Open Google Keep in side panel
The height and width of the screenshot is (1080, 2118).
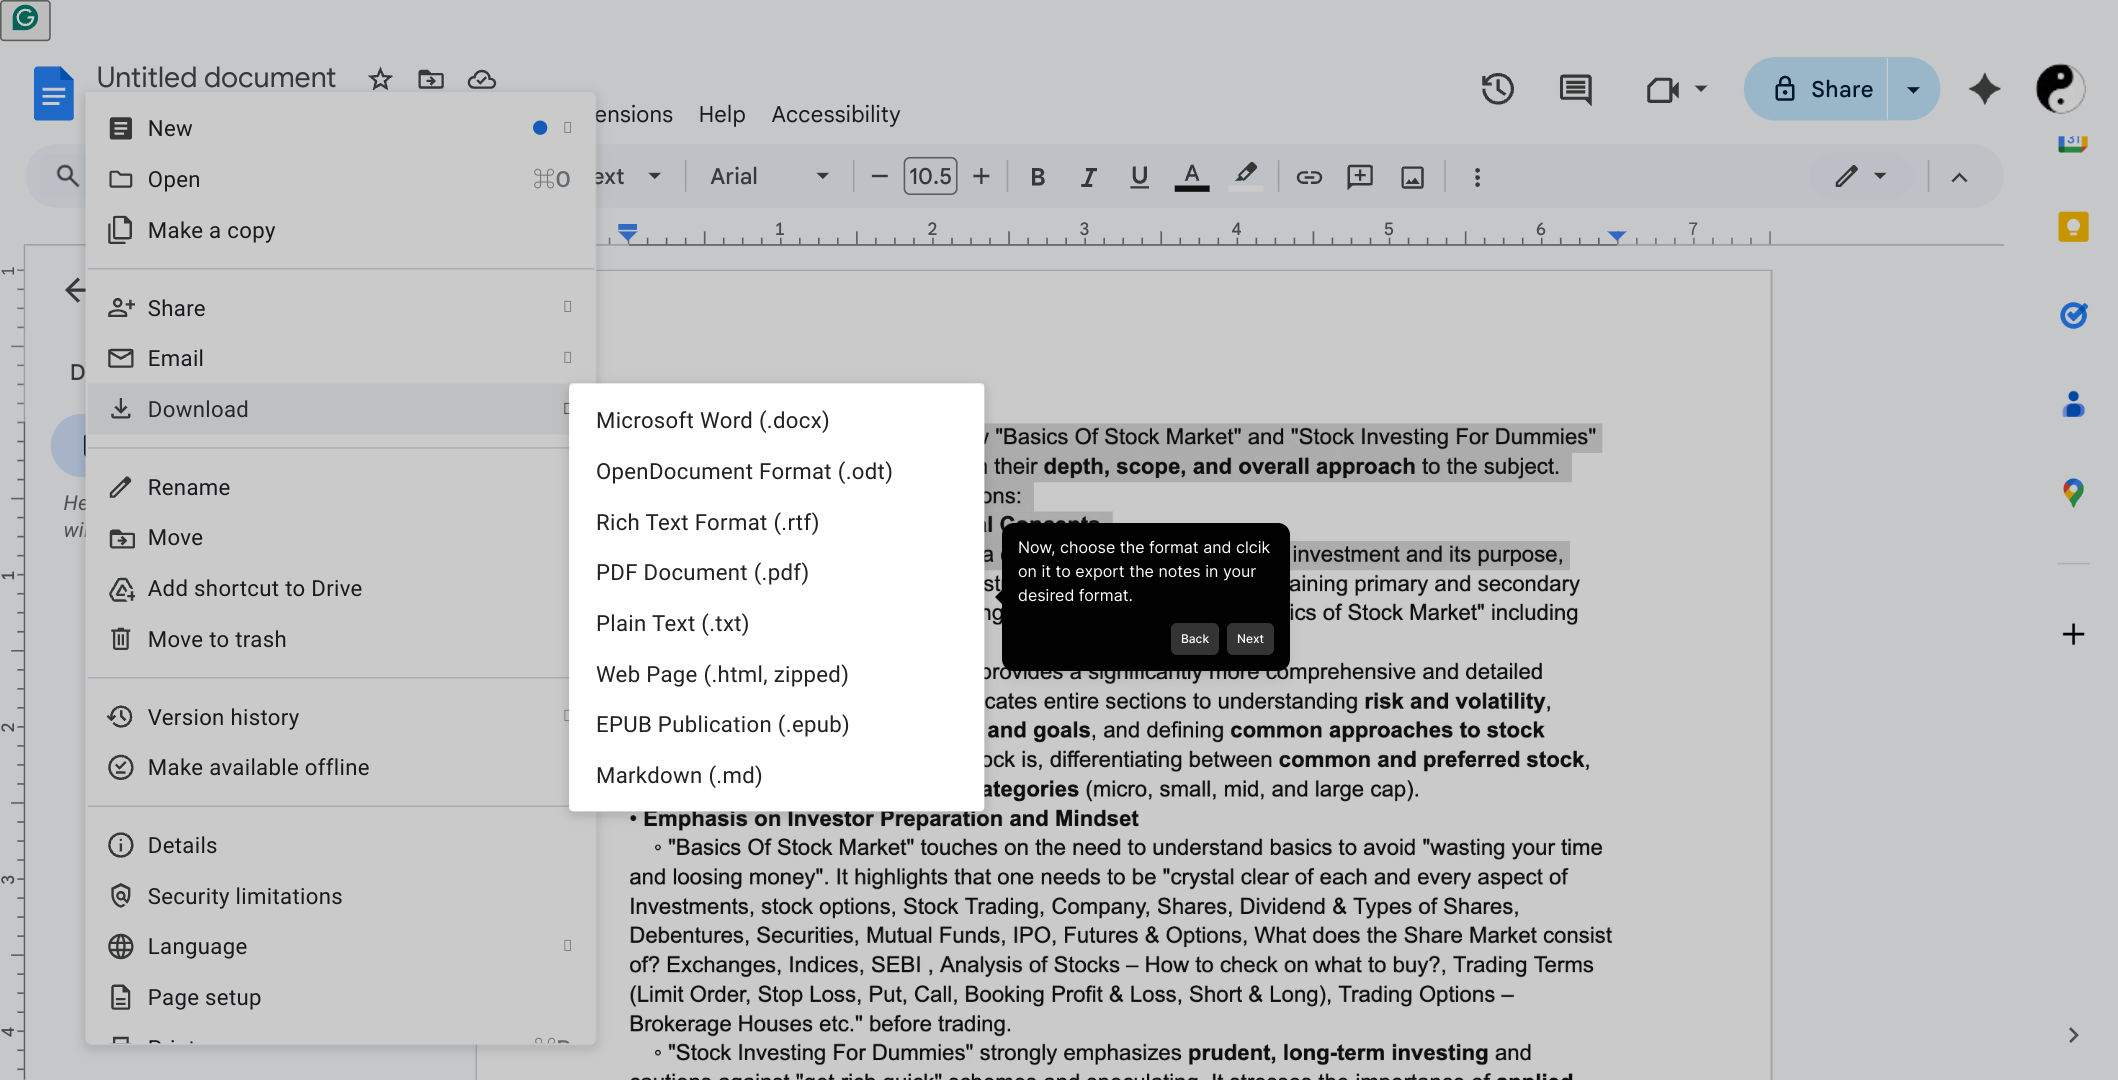coord(2073,227)
